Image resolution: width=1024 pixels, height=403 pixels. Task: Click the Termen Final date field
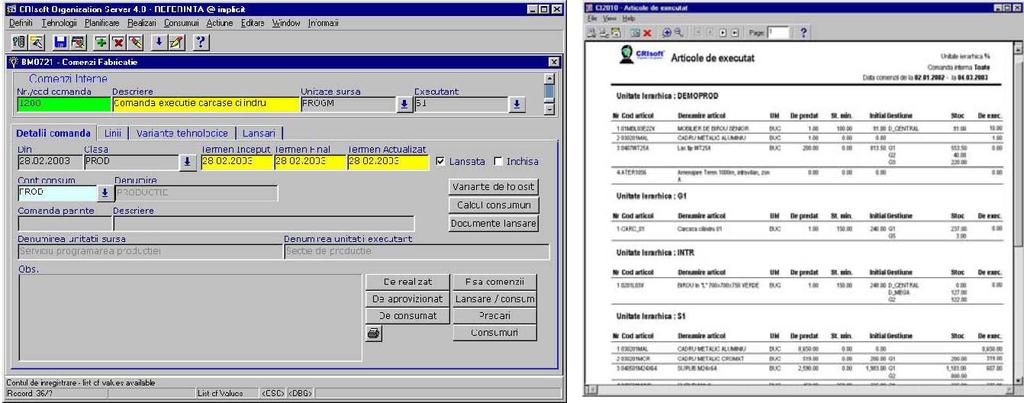(x=310, y=162)
